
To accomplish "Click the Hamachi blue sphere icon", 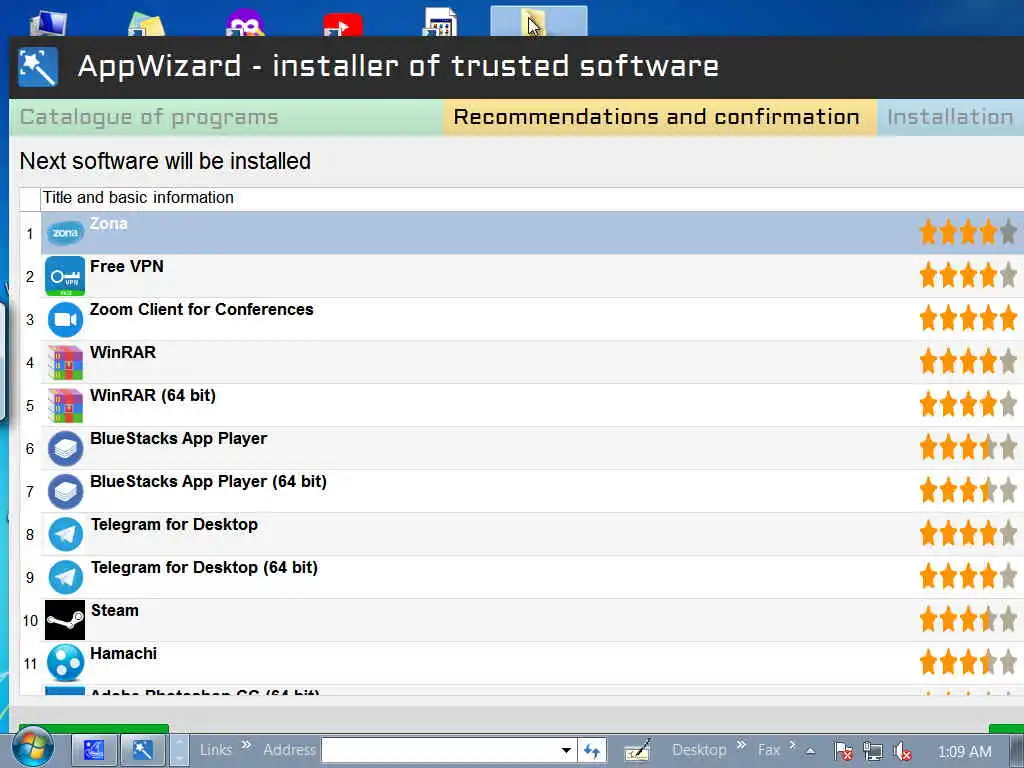I will pos(65,662).
